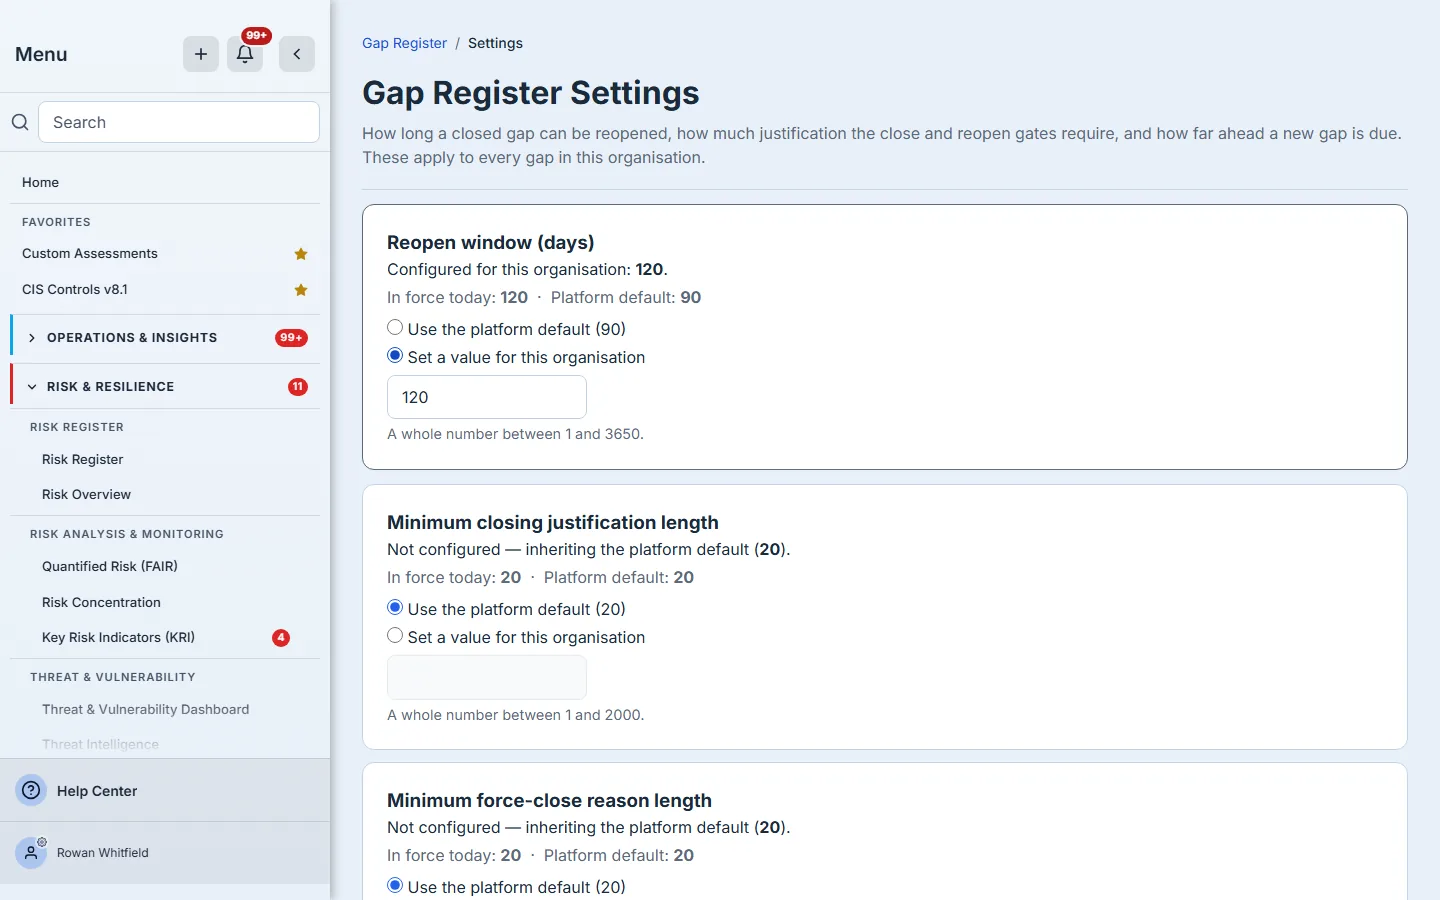This screenshot has width=1440, height=900.
Task: Open Risk Concentration page
Action: coord(101,603)
